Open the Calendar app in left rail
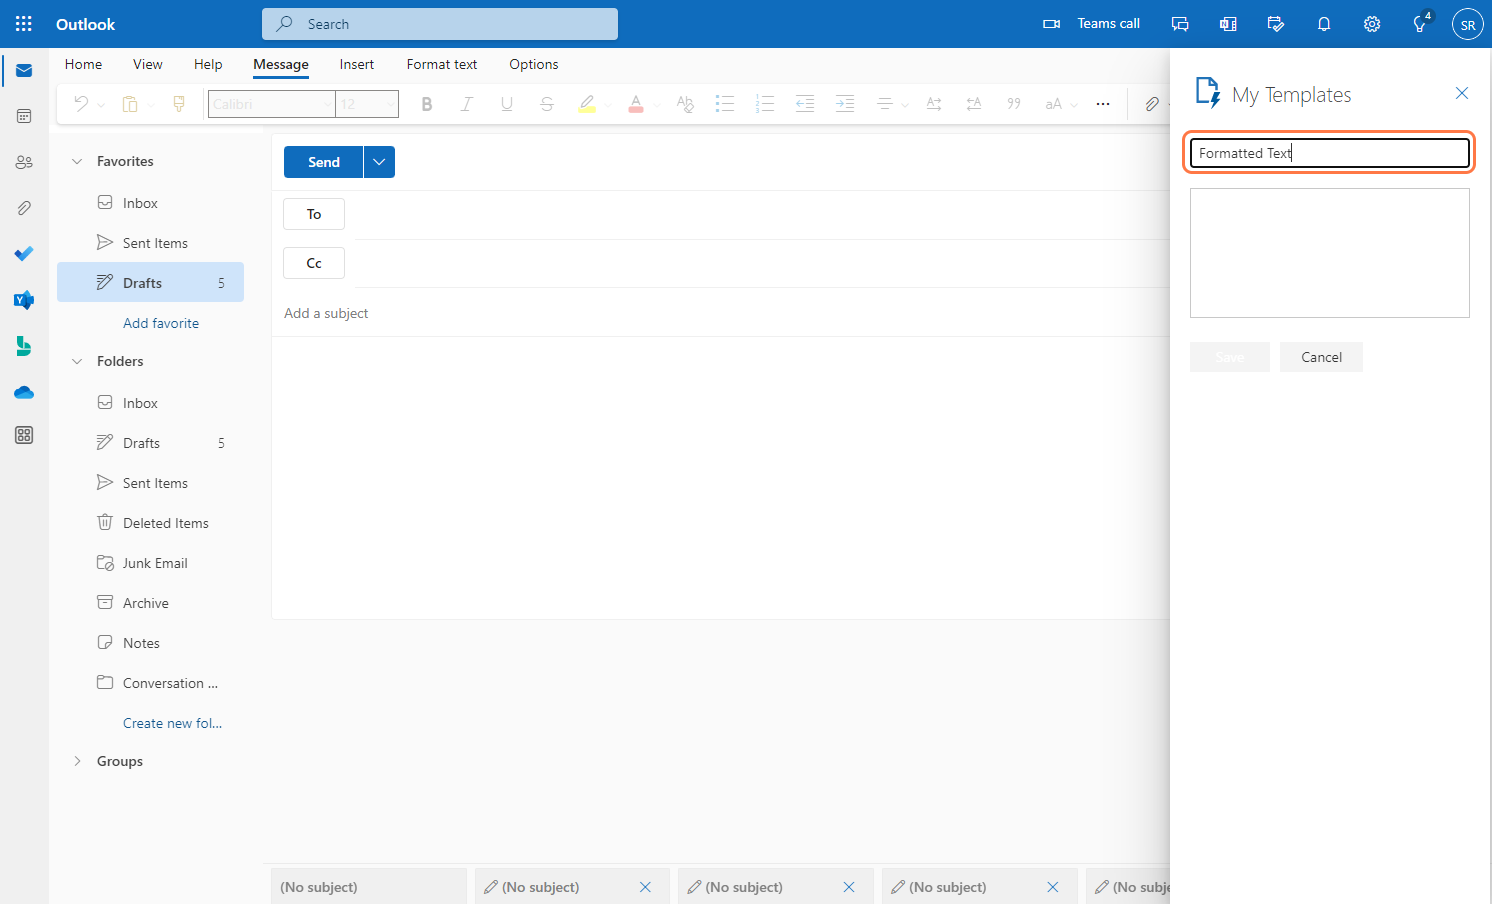The height and width of the screenshot is (904, 1492). (x=24, y=116)
